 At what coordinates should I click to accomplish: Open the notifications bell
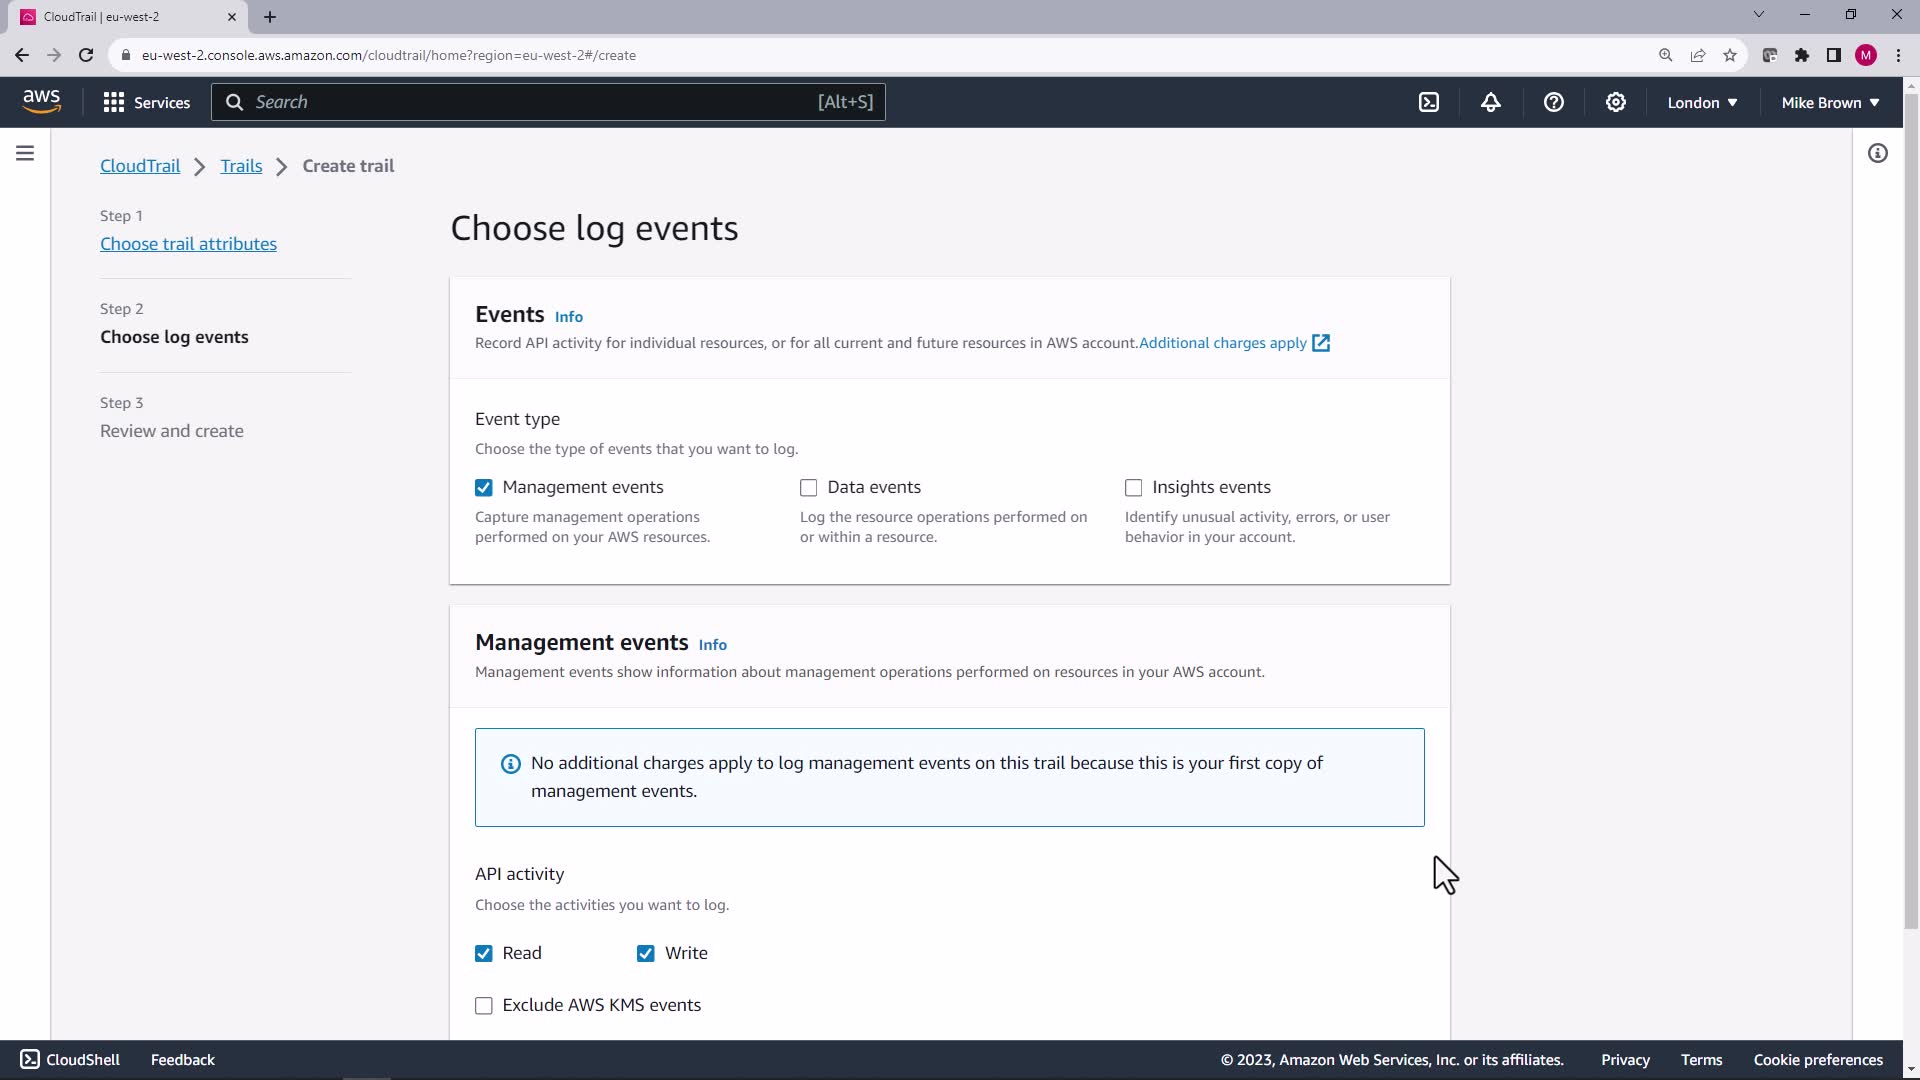point(1491,102)
